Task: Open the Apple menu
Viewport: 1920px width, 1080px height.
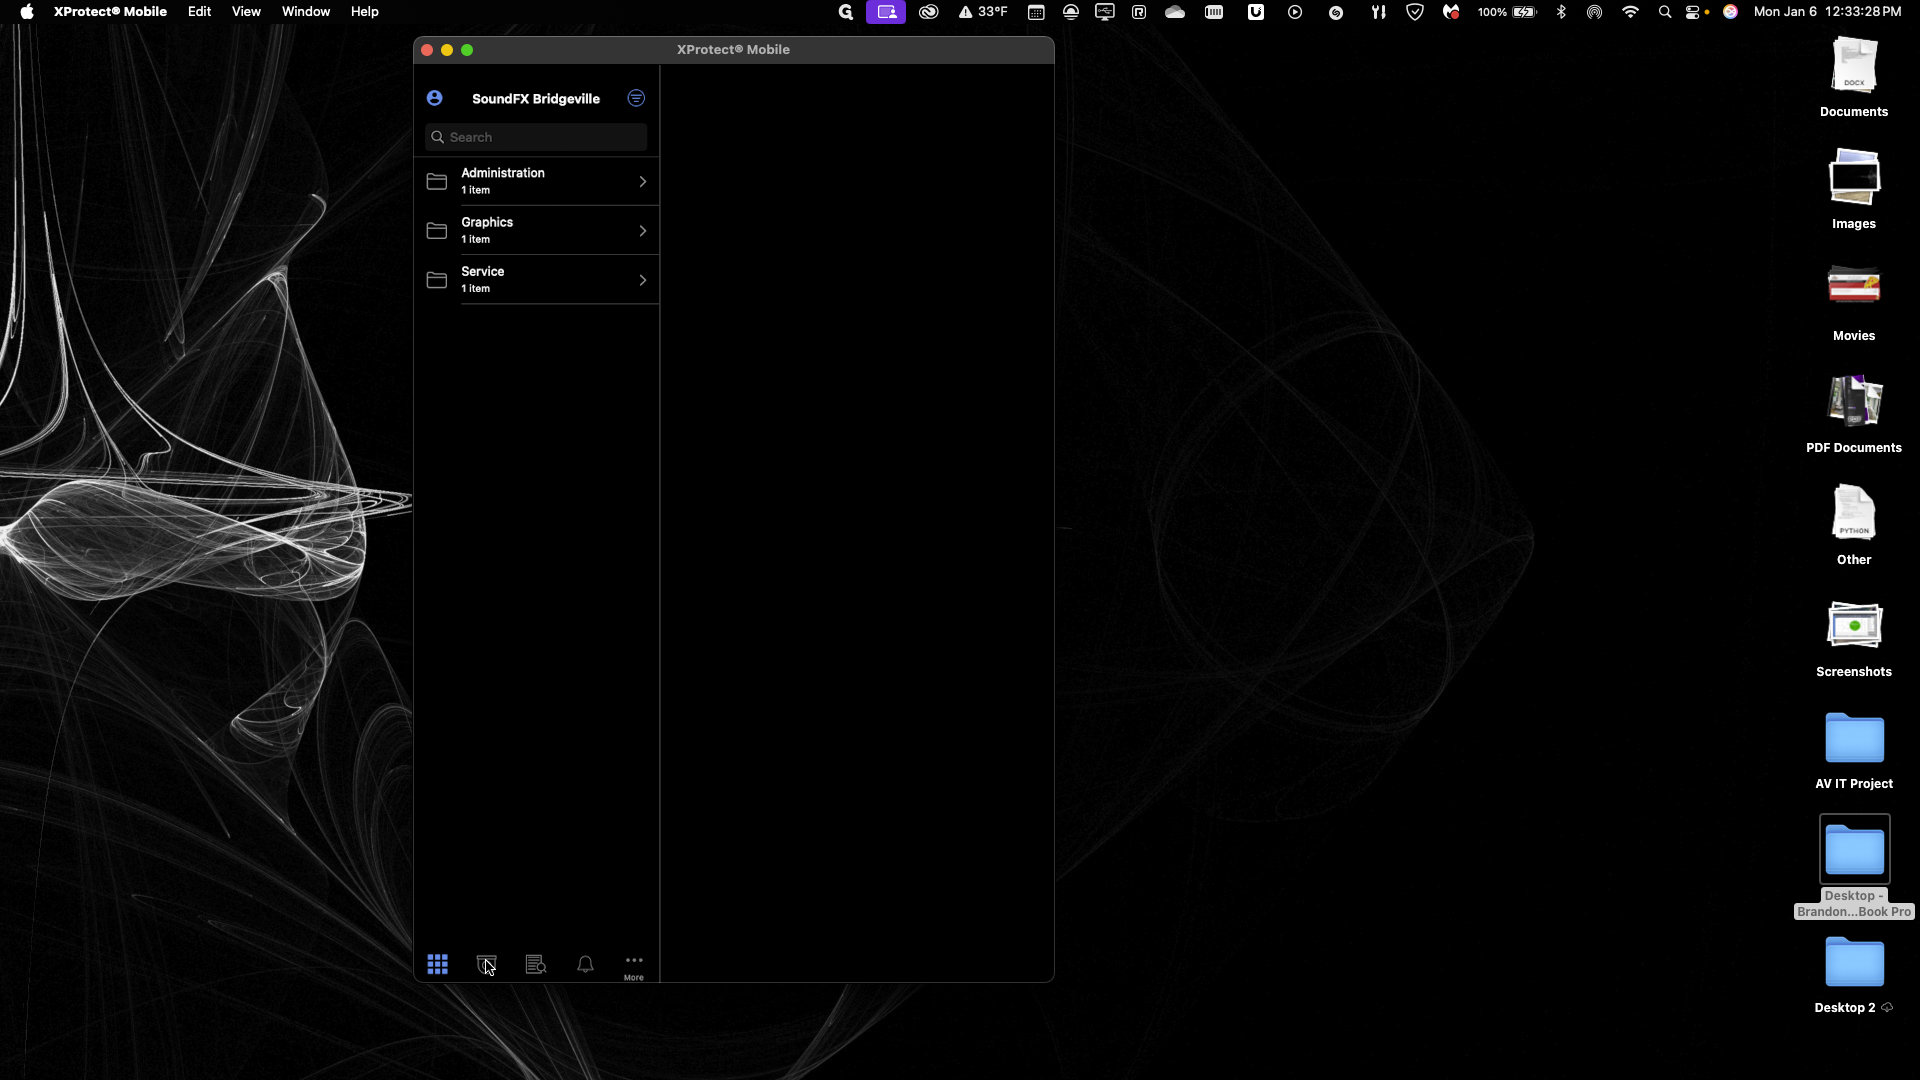Action: [27, 12]
